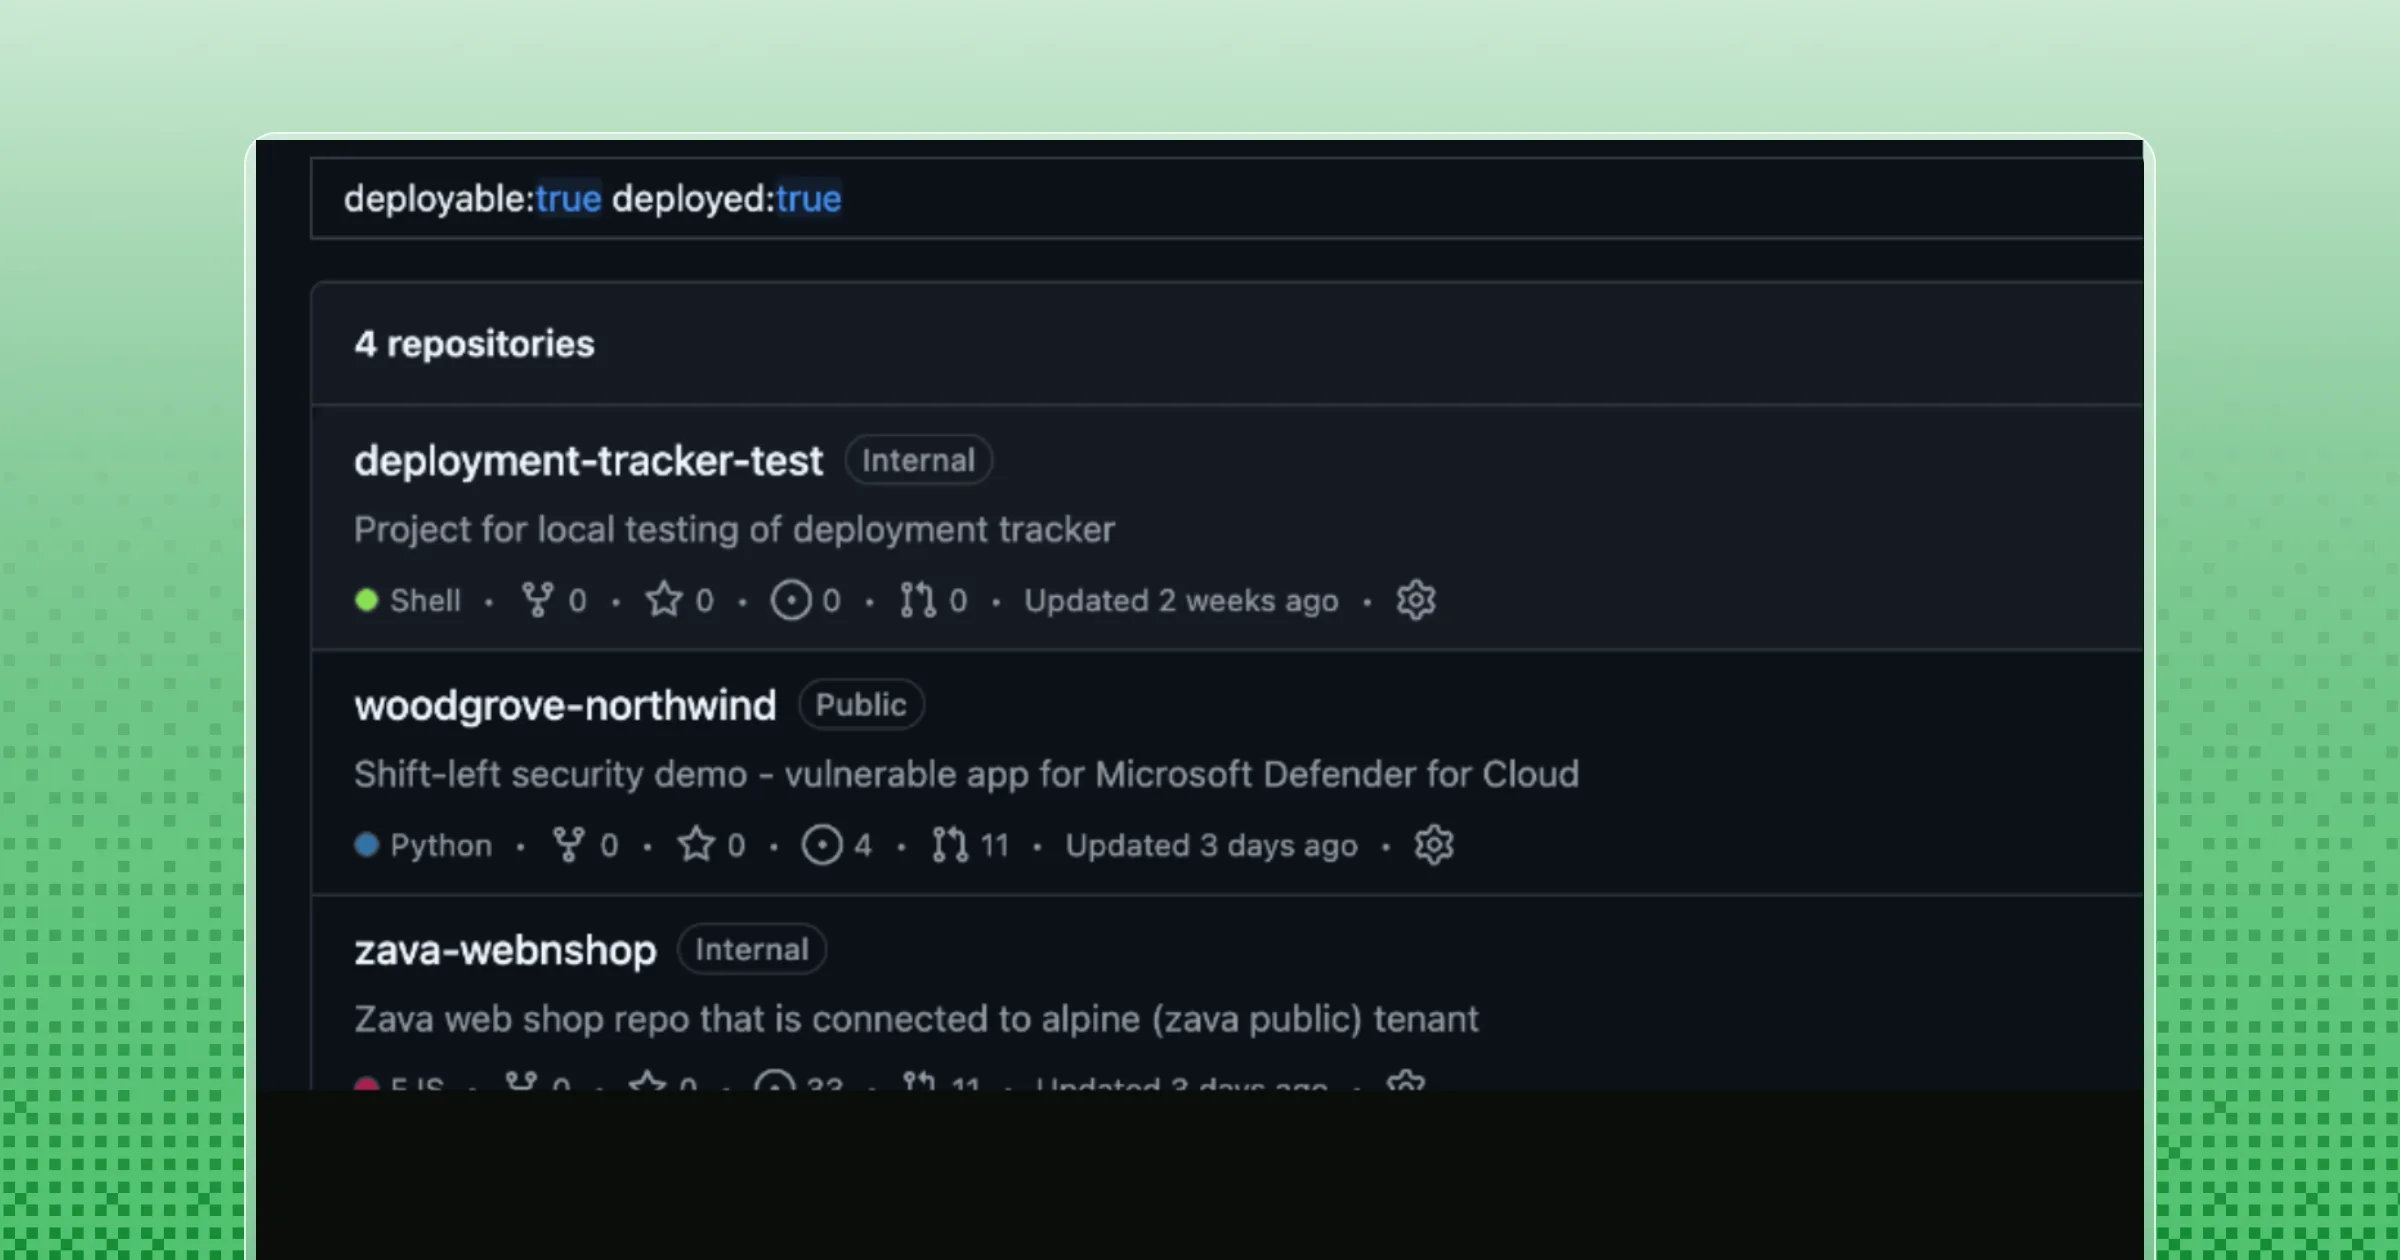Open the woodgrove-northwind repository
Image resolution: width=2400 pixels, height=1260 pixels.
(565, 705)
